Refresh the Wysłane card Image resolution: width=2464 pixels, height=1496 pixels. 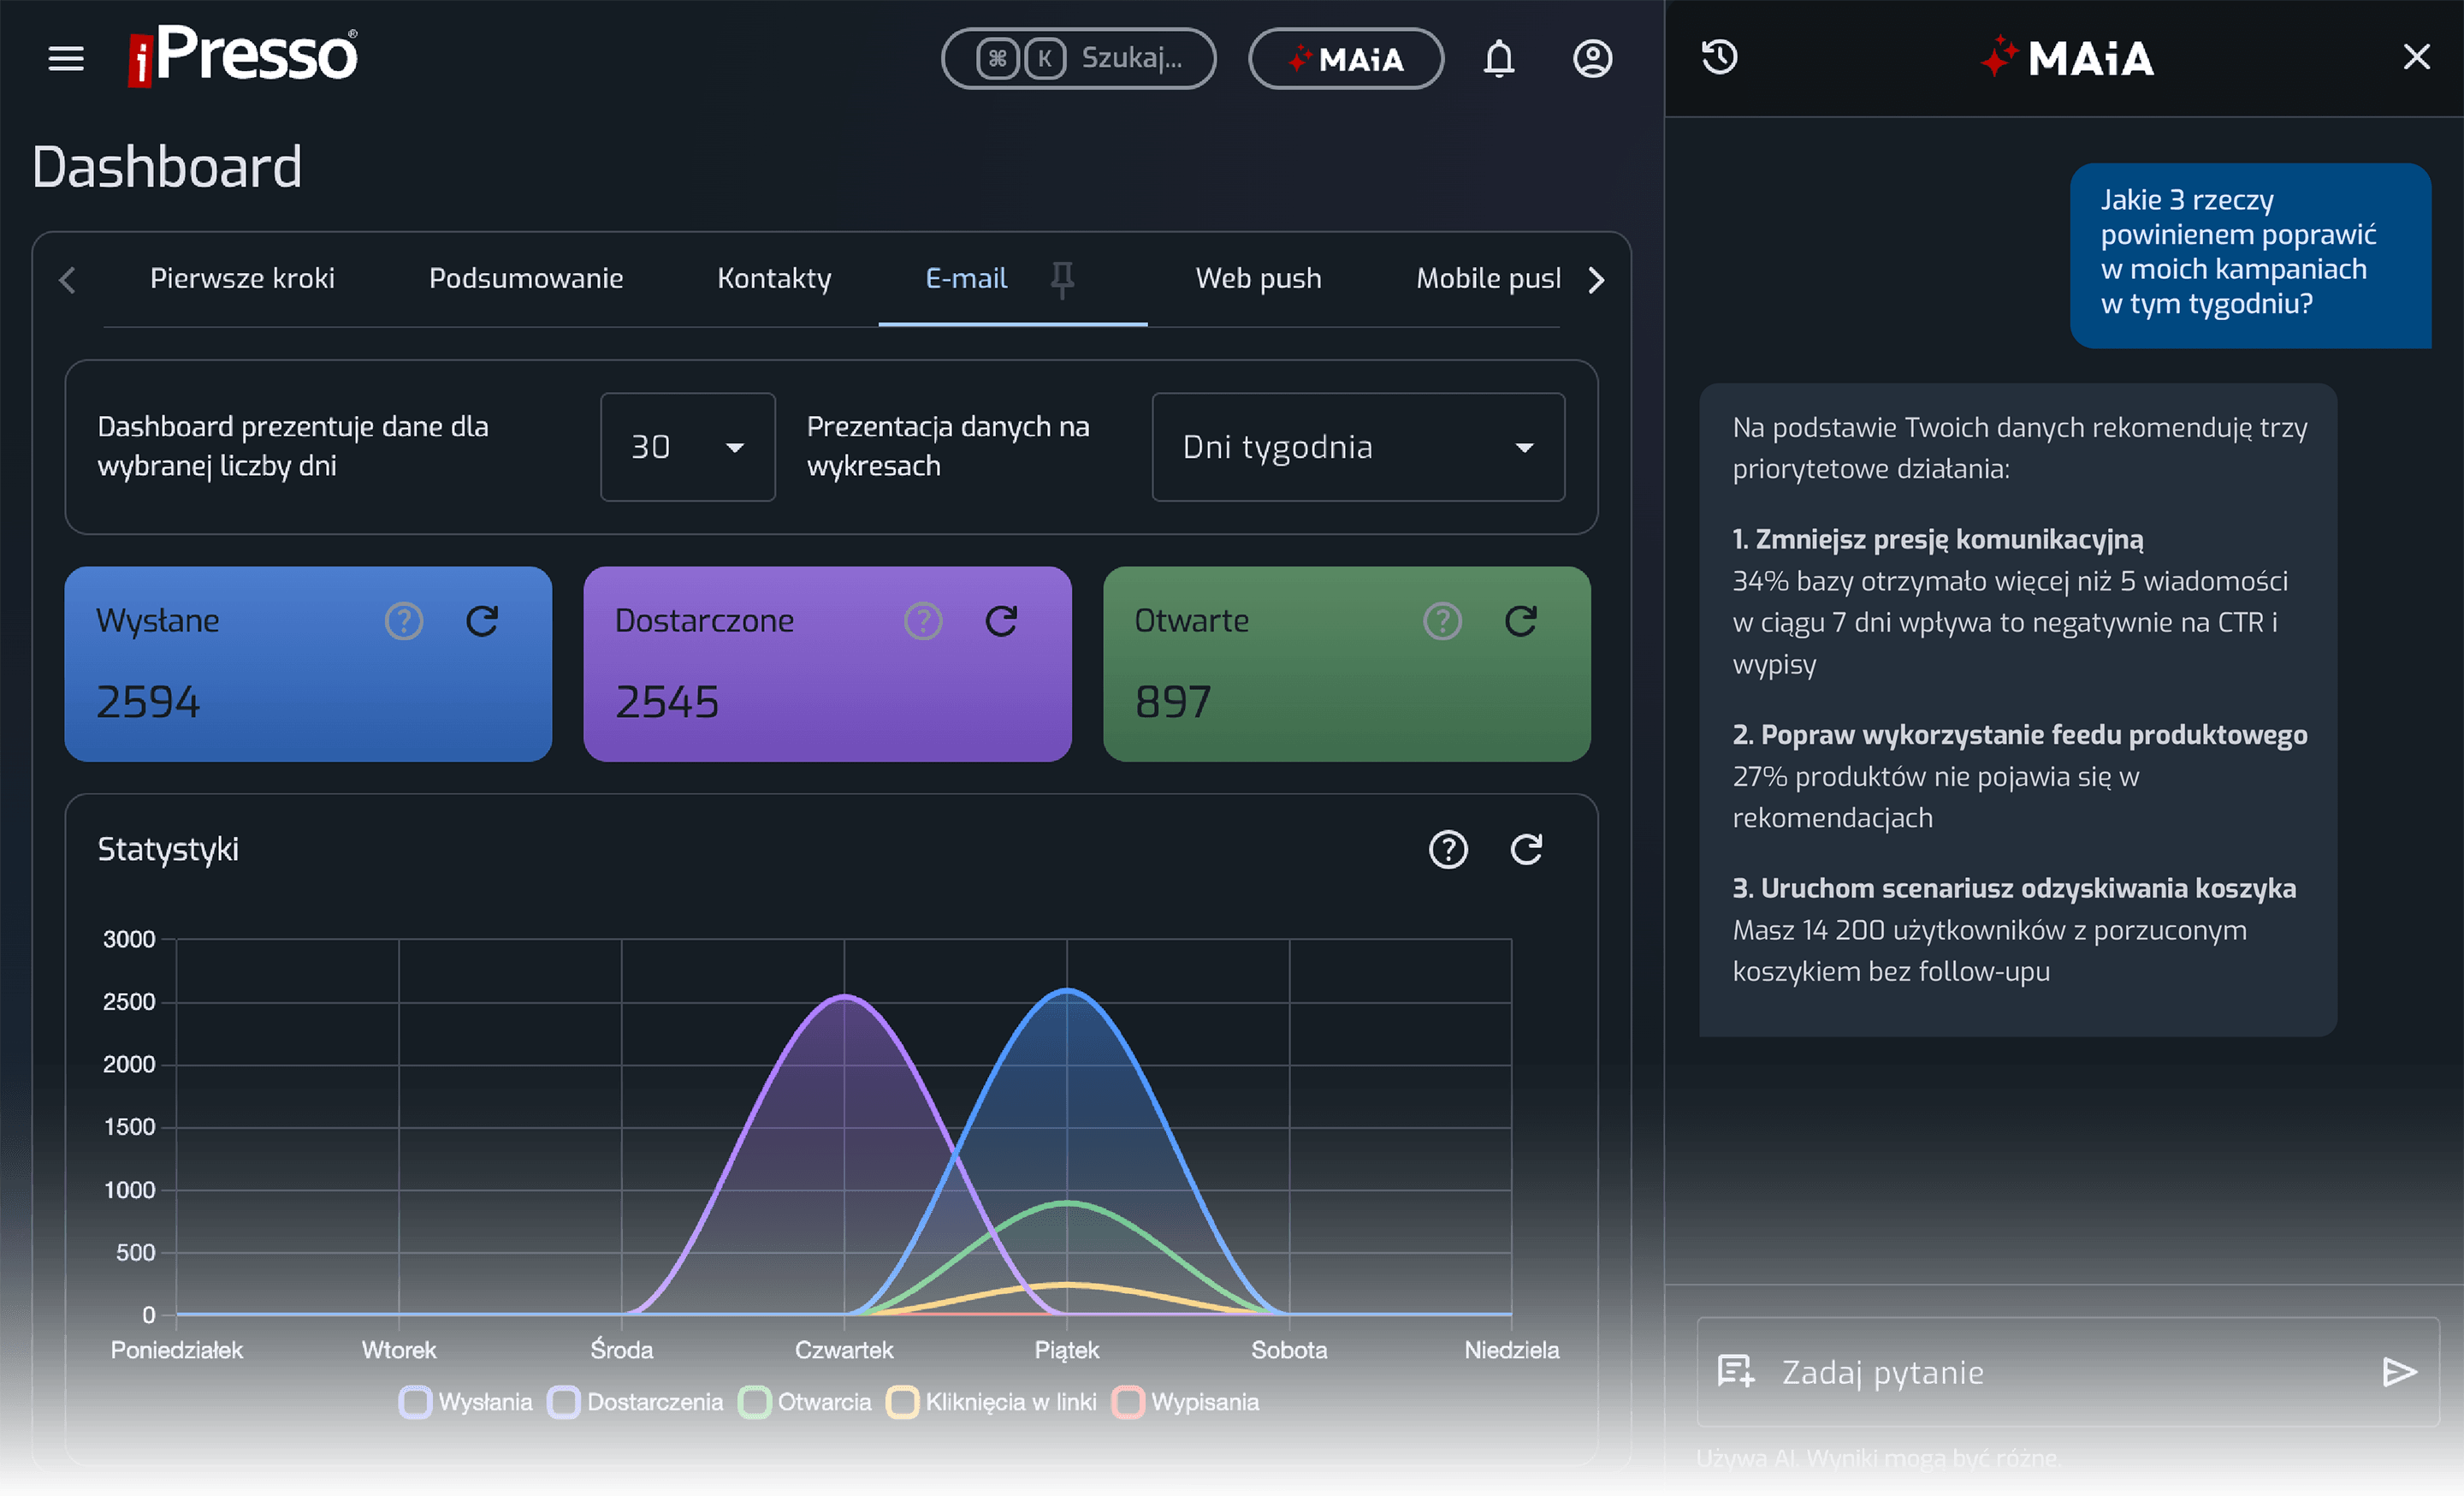tap(482, 621)
